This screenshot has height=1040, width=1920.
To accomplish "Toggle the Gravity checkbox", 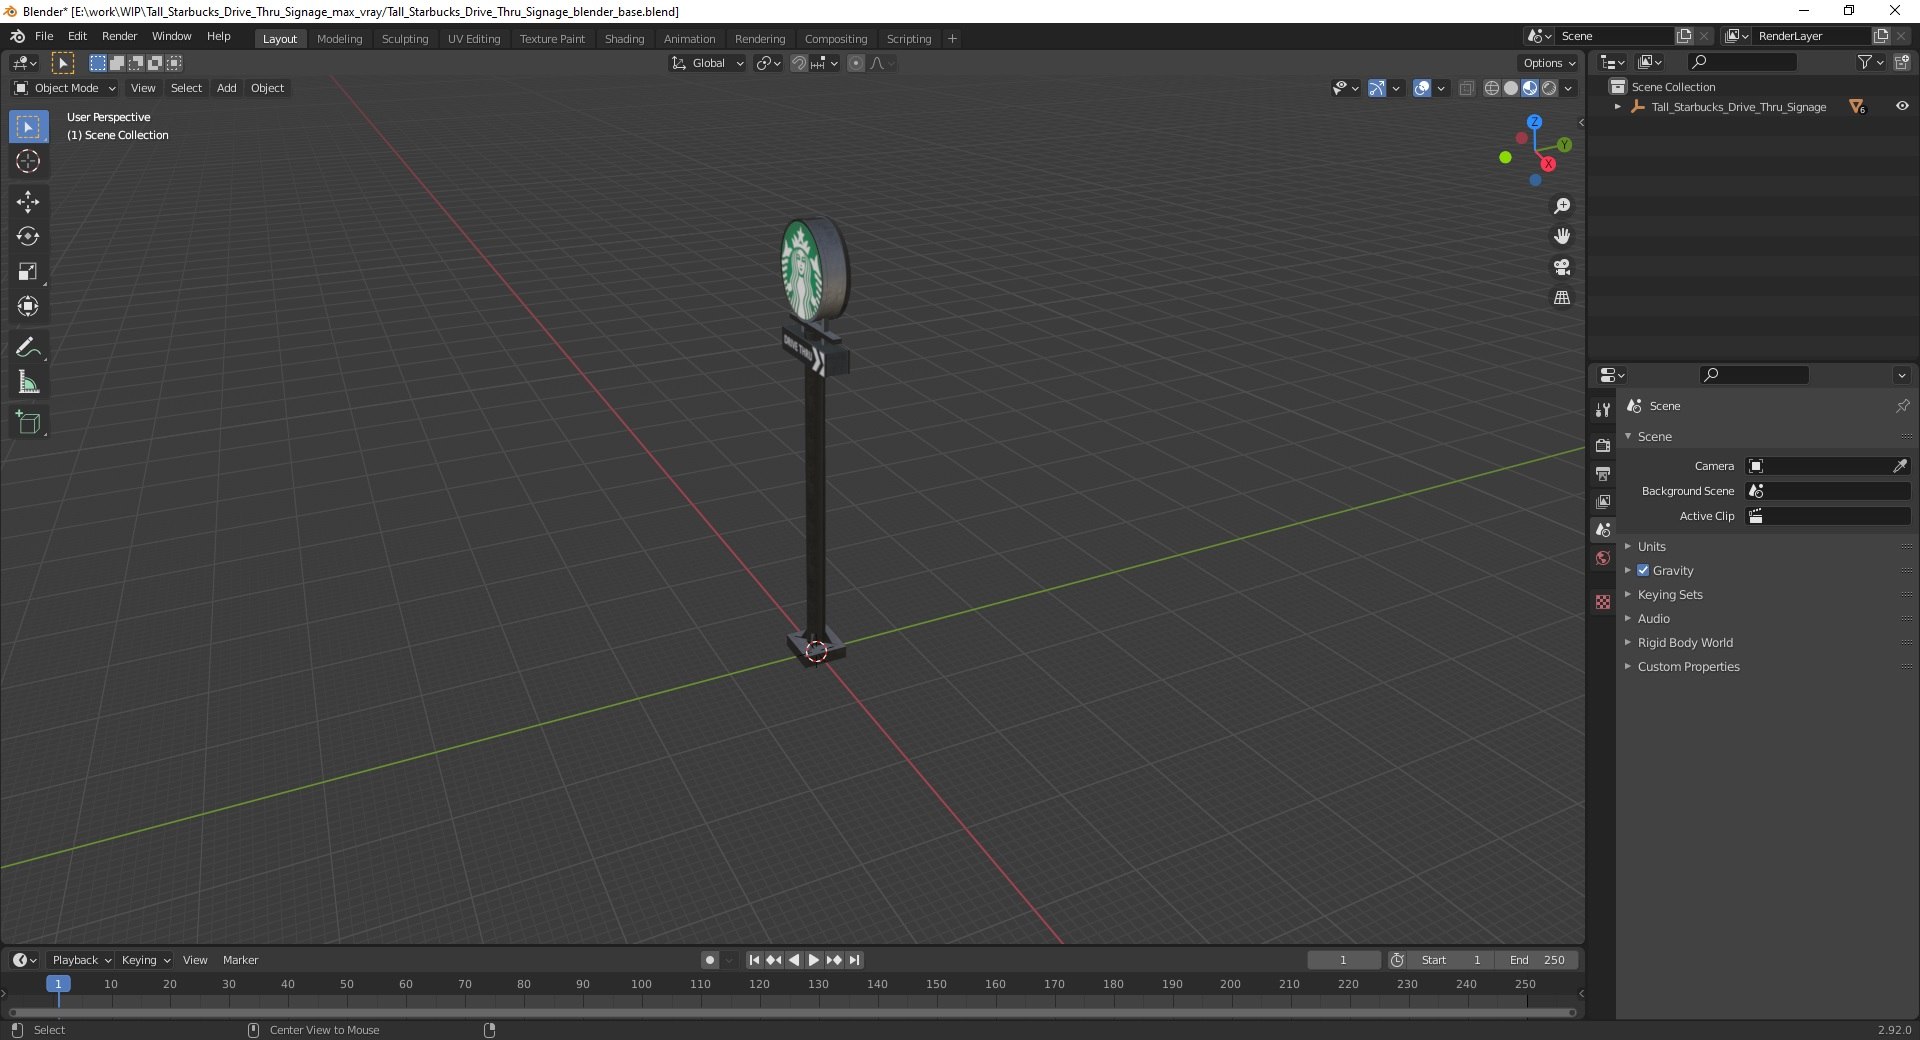I will pos(1643,570).
